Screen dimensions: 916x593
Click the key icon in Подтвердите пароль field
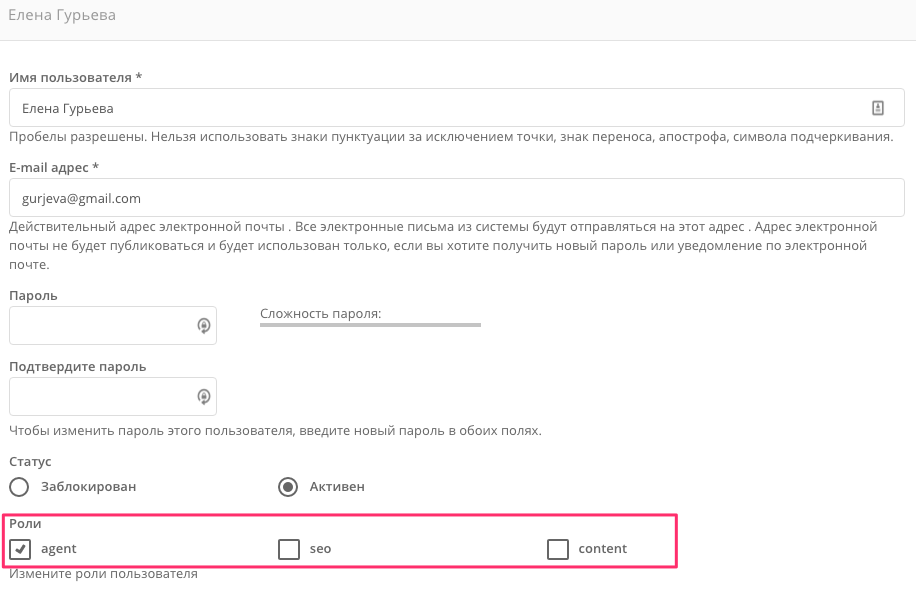click(203, 397)
